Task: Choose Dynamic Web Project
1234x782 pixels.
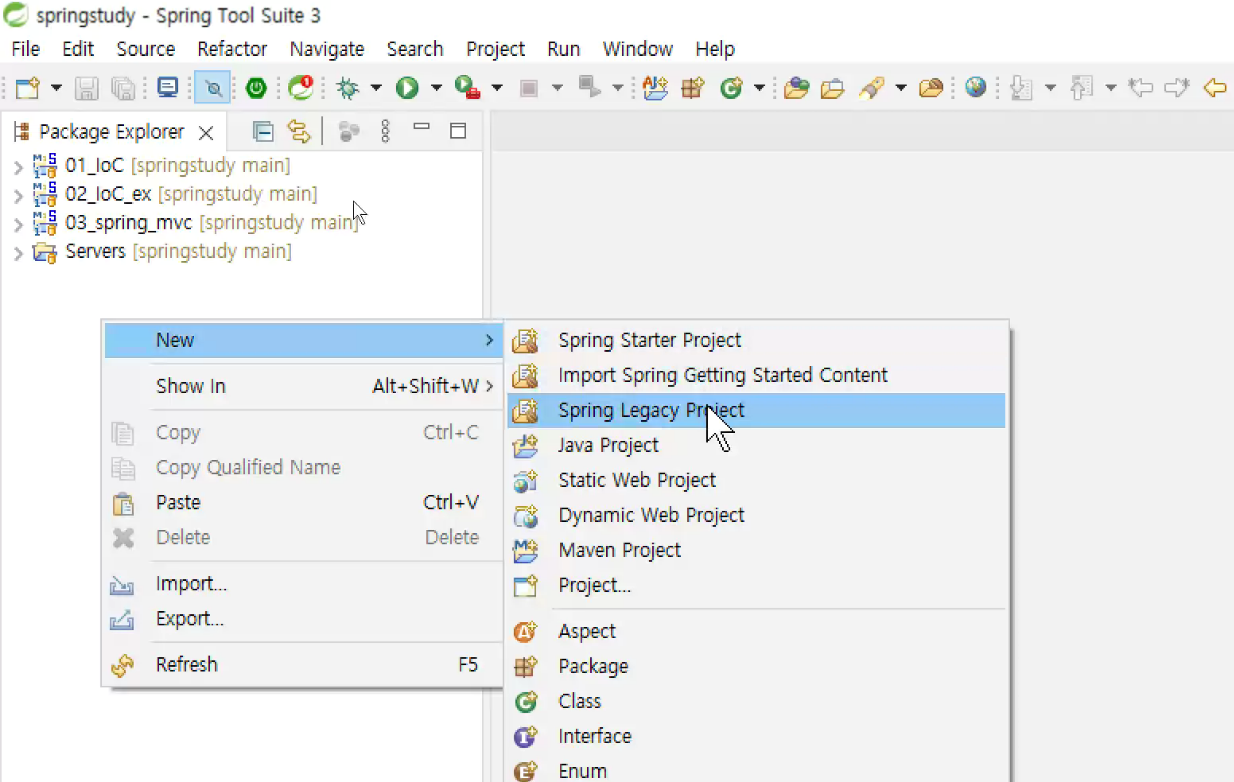Action: pyautogui.click(x=756, y=515)
